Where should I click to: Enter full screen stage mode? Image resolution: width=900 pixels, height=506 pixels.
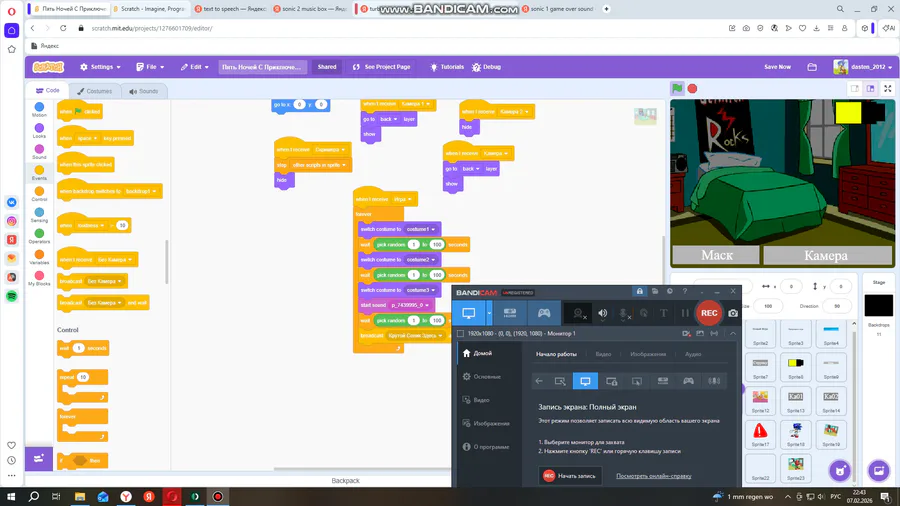(x=887, y=88)
